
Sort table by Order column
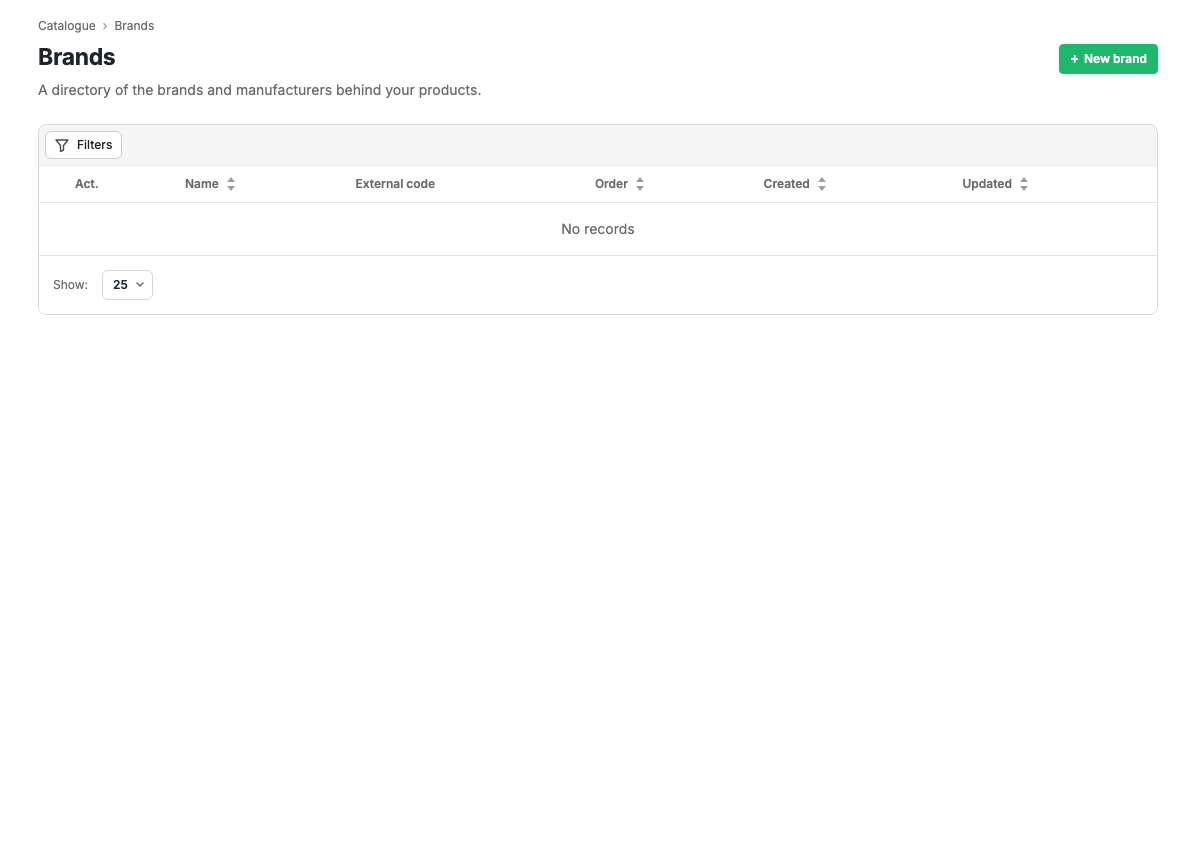click(619, 184)
